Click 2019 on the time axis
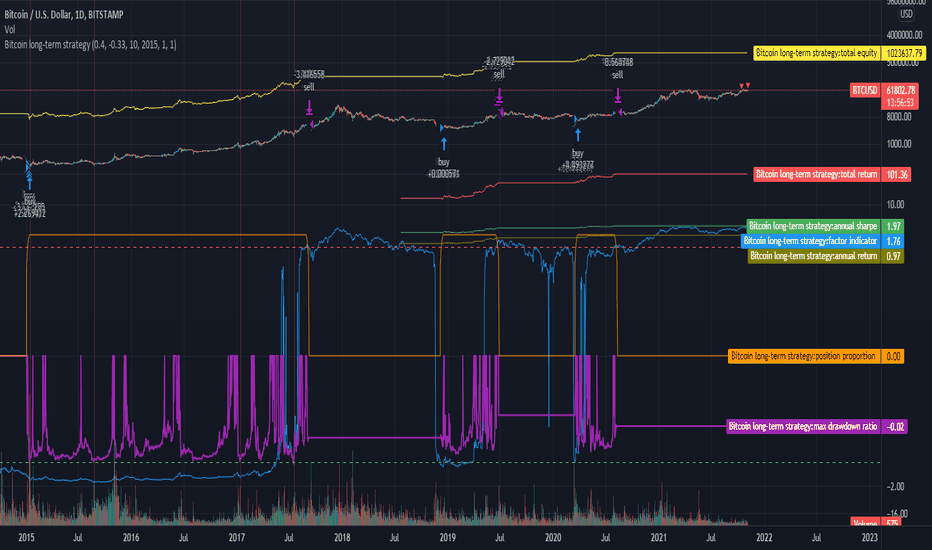 click(448, 538)
